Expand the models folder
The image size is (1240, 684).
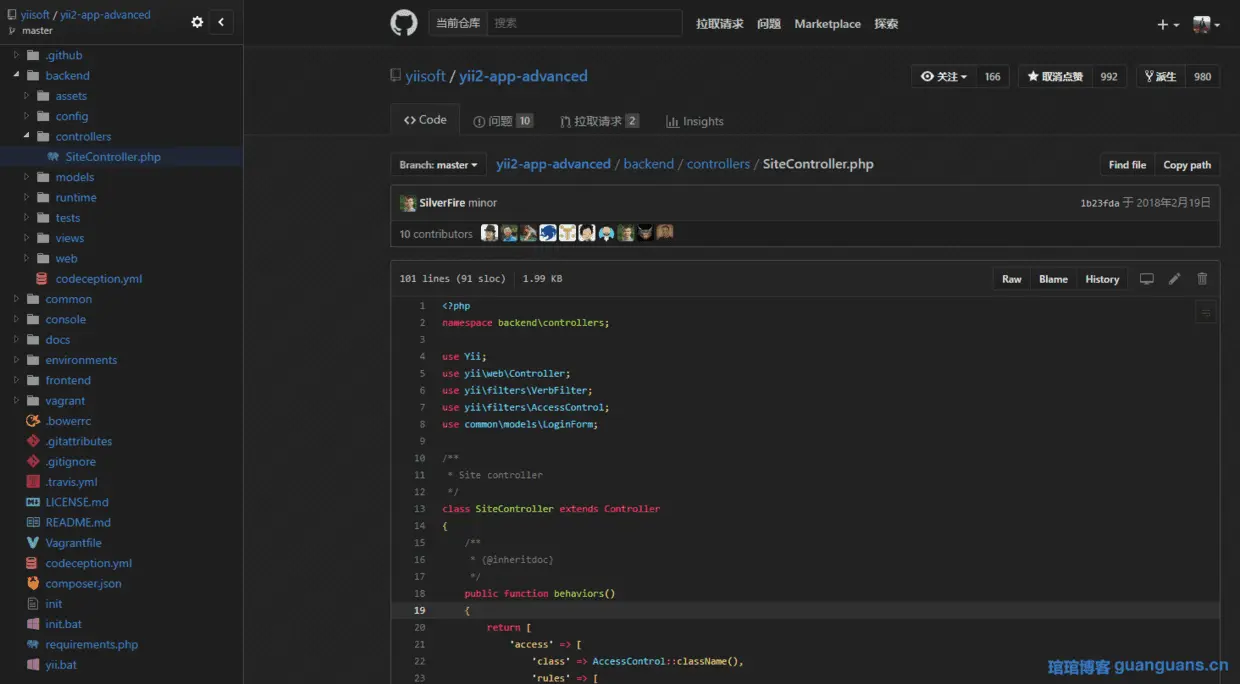[27, 177]
